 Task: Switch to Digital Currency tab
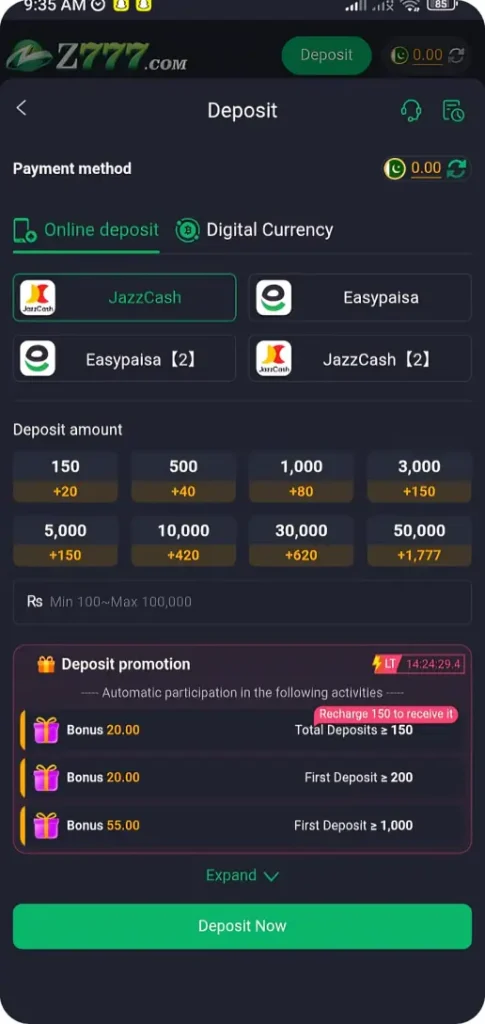255,230
